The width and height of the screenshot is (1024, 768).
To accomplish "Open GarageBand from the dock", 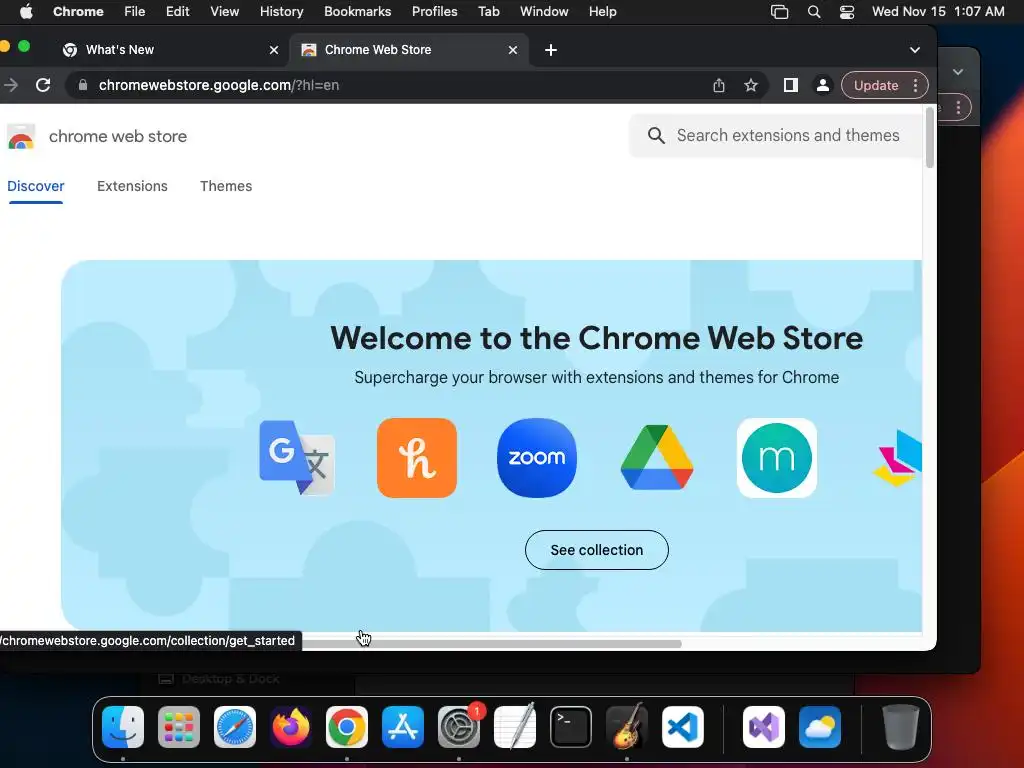I will click(x=627, y=726).
